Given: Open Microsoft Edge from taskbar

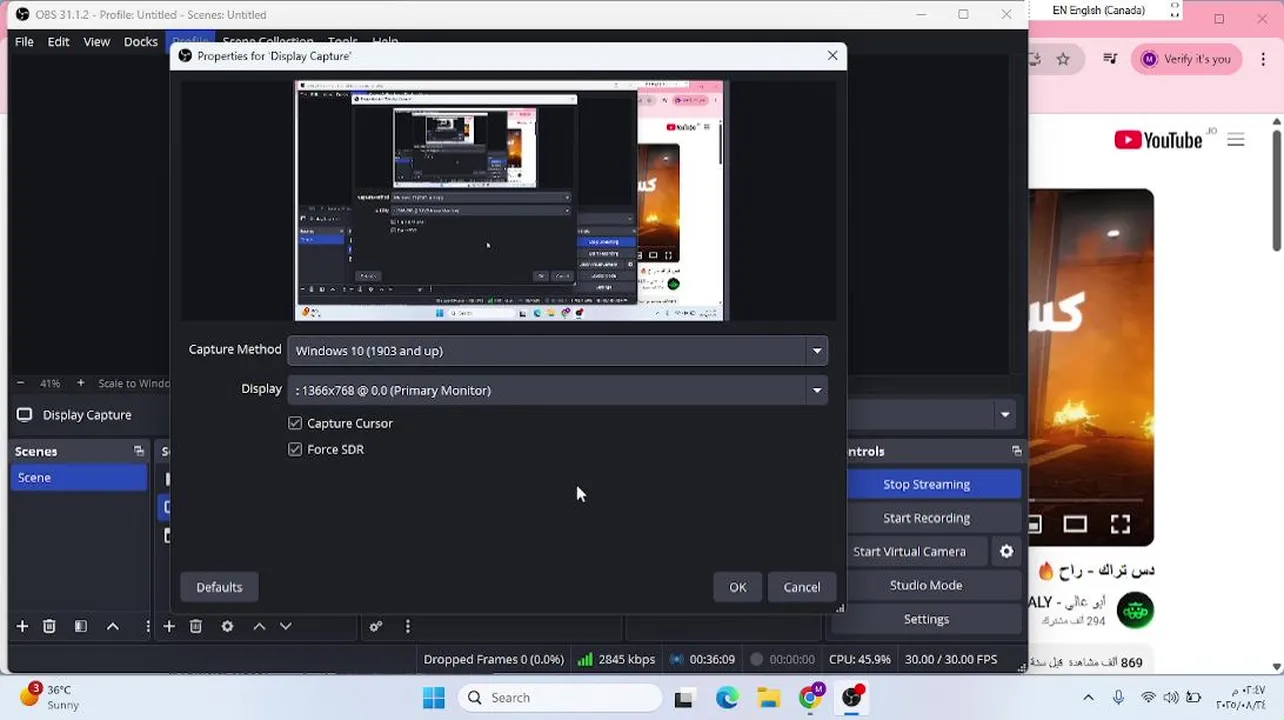Looking at the screenshot, I should point(727,698).
